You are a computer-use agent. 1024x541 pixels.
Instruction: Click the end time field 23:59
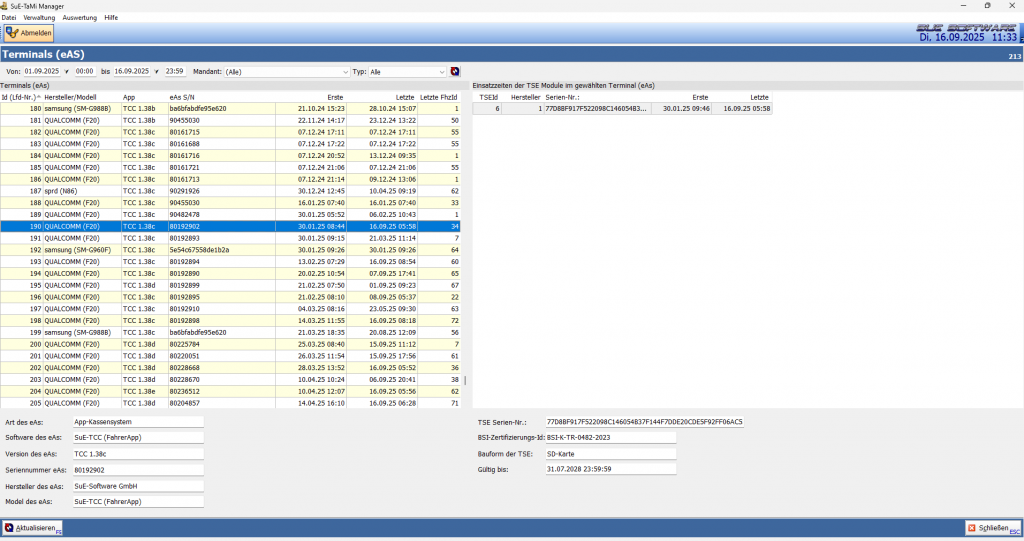(176, 72)
